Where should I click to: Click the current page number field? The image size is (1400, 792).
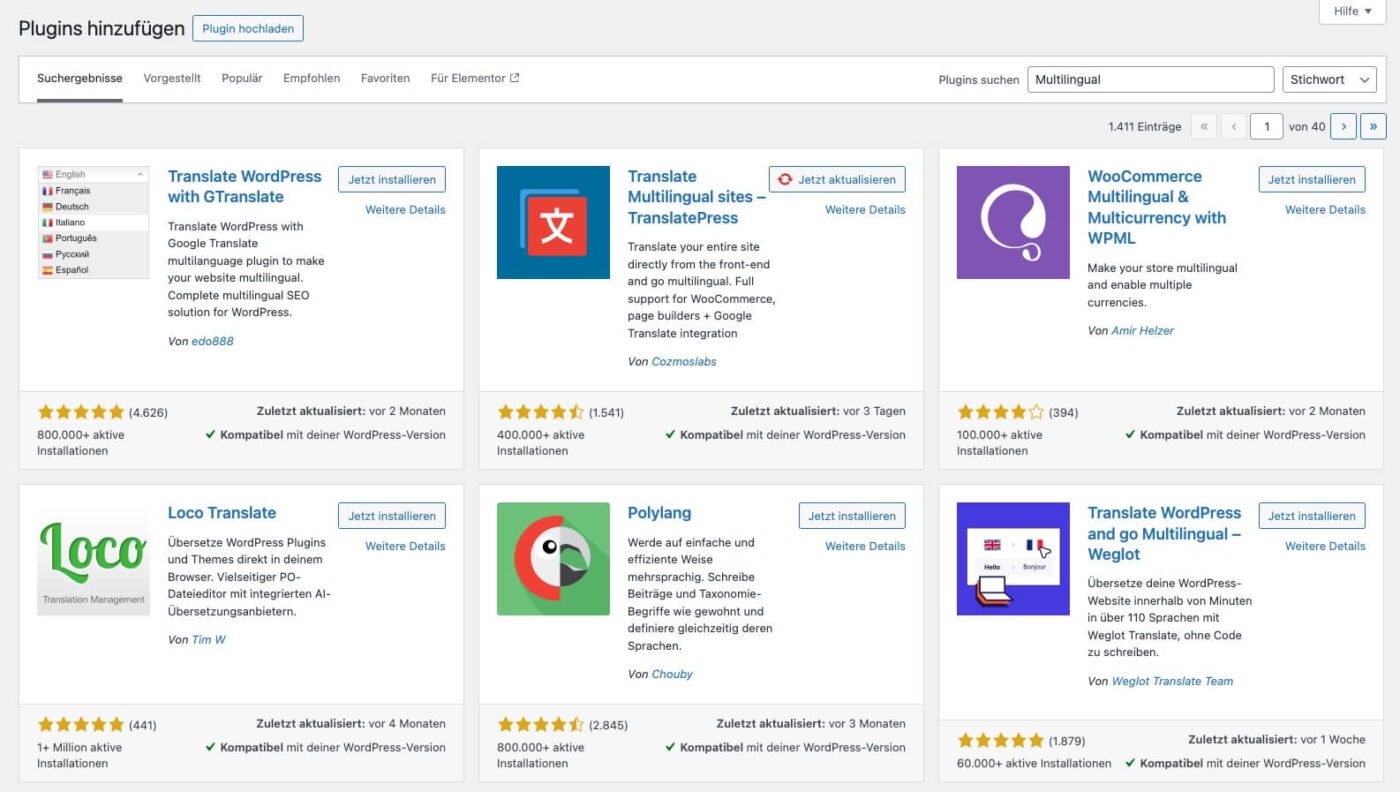pyautogui.click(x=1267, y=126)
